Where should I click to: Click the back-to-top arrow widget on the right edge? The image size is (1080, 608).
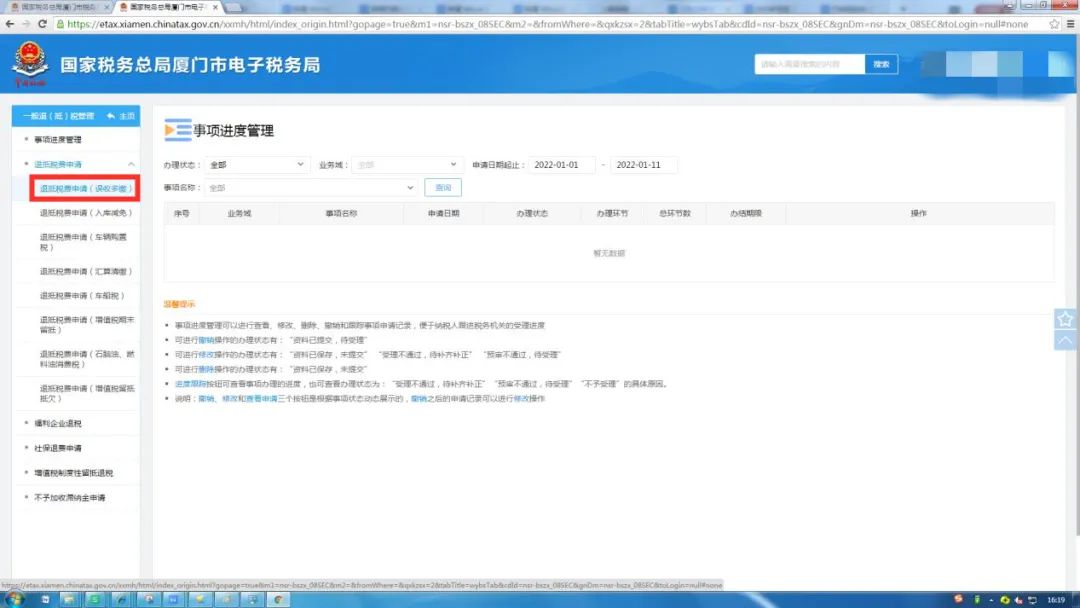point(1065,340)
